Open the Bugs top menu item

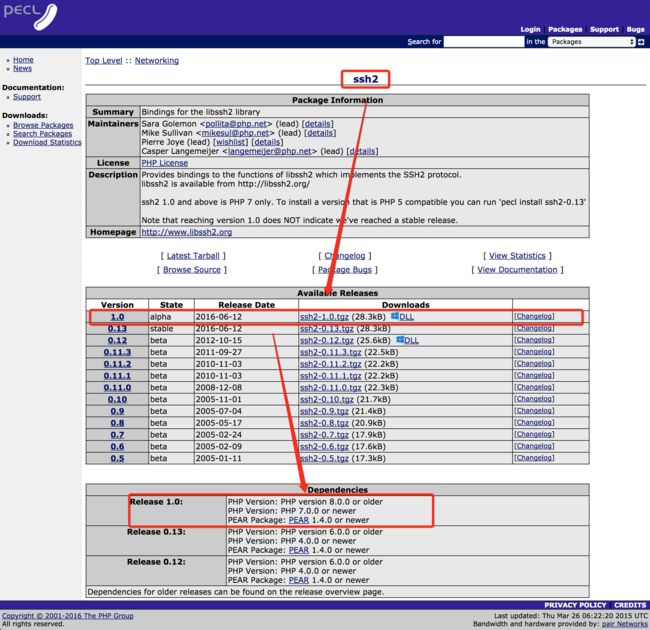point(635,29)
